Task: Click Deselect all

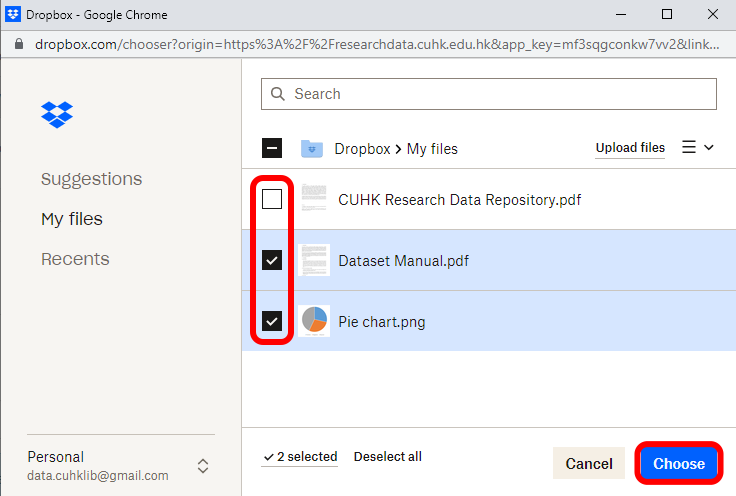Action: pyautogui.click(x=388, y=457)
